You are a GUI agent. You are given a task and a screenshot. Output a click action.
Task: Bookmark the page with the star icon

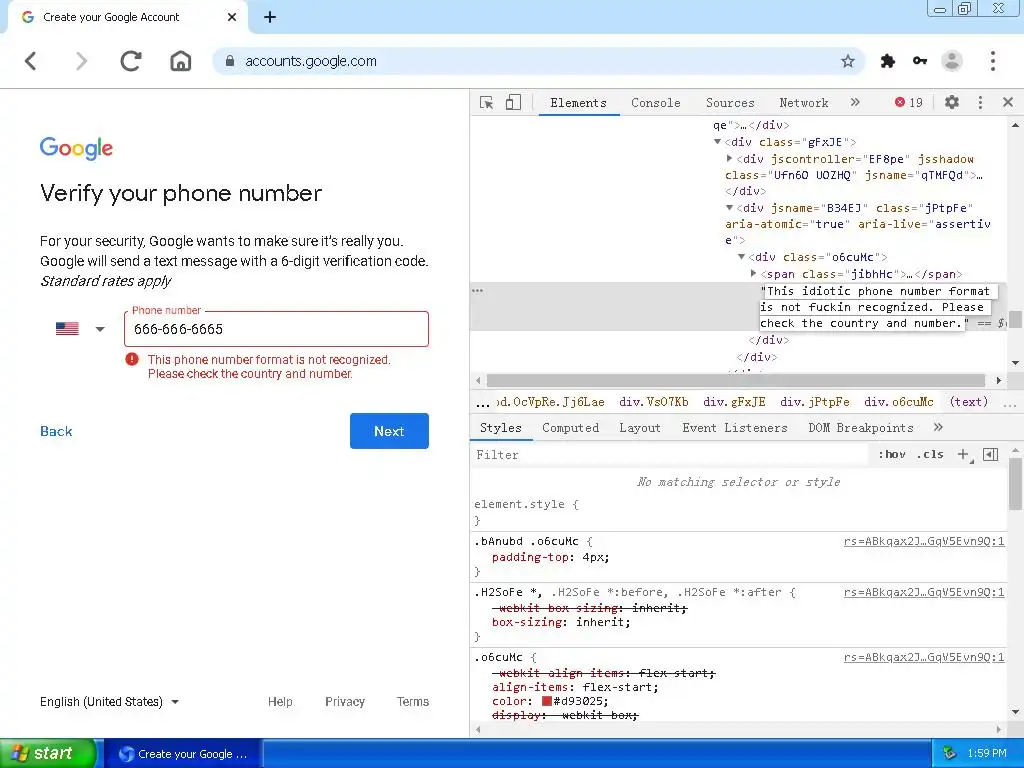pos(848,61)
